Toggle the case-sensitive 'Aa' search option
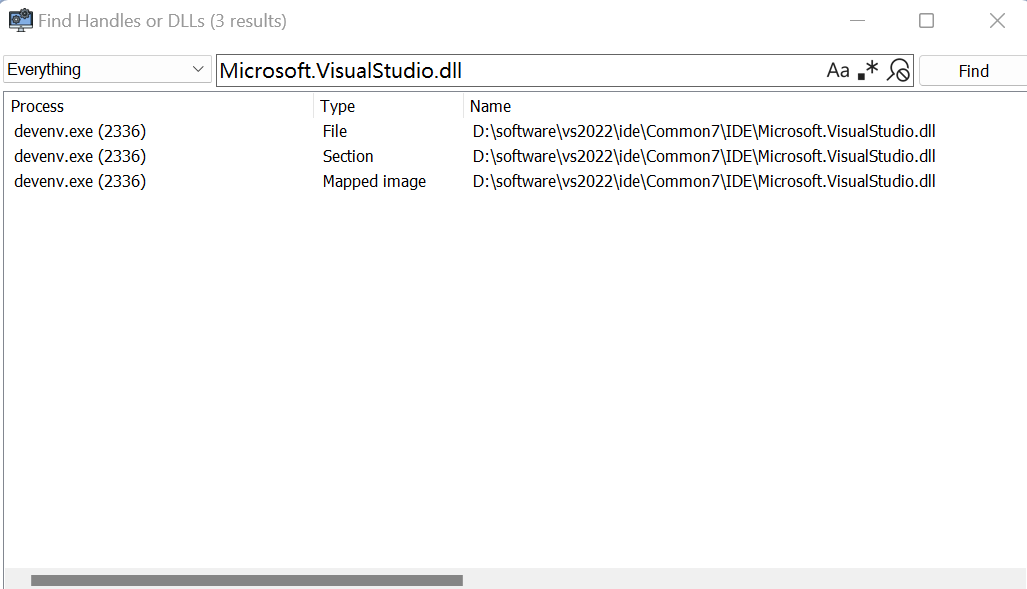The width and height of the screenshot is (1027, 589). (837, 70)
